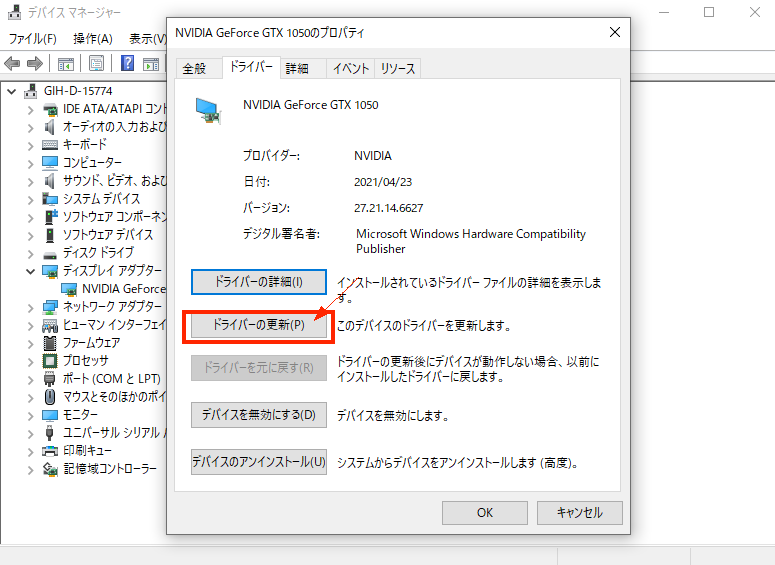Expand the コンピューター node
This screenshot has height=565, width=775.
pos(31,164)
